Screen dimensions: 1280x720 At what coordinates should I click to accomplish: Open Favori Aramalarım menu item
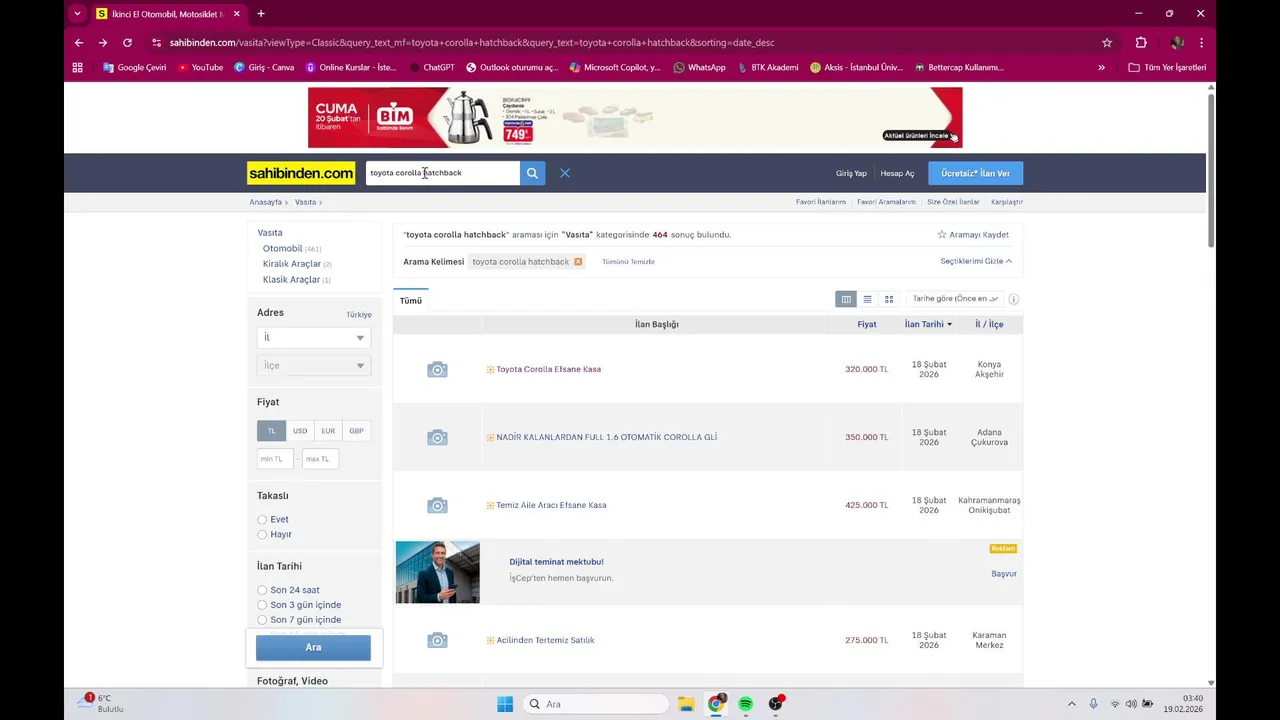coord(886,202)
